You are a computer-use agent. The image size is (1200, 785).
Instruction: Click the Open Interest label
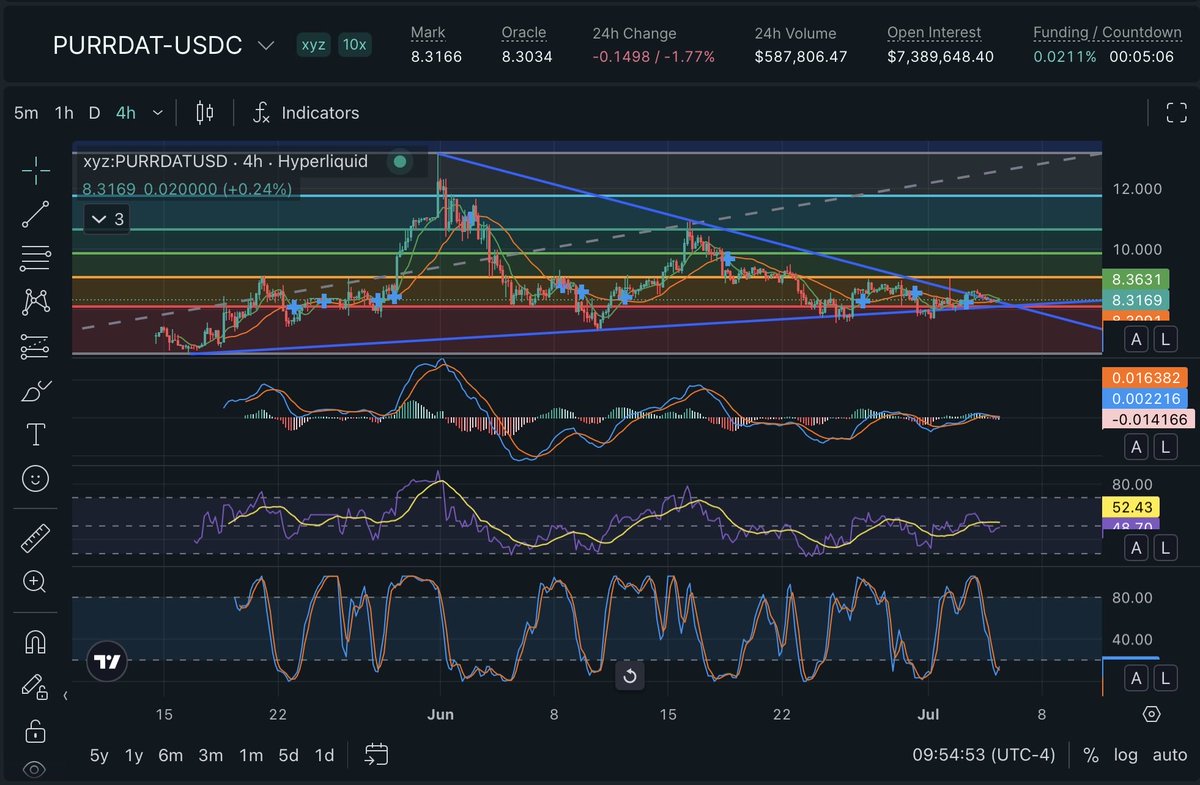point(934,33)
